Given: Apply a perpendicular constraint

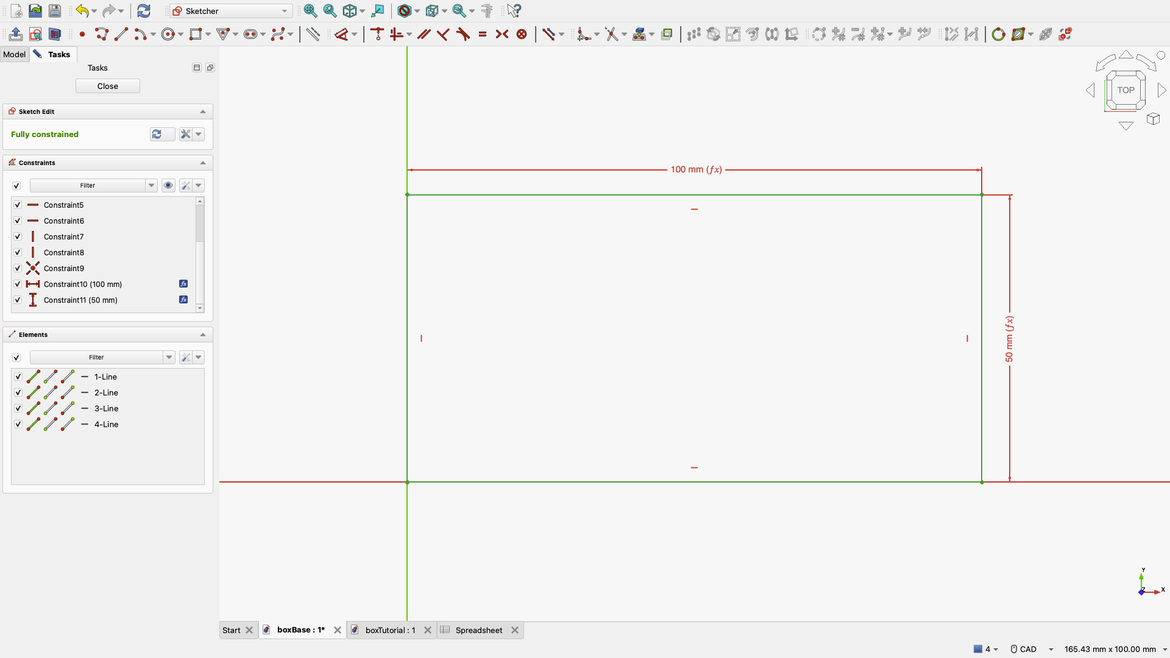Looking at the screenshot, I should (442, 33).
